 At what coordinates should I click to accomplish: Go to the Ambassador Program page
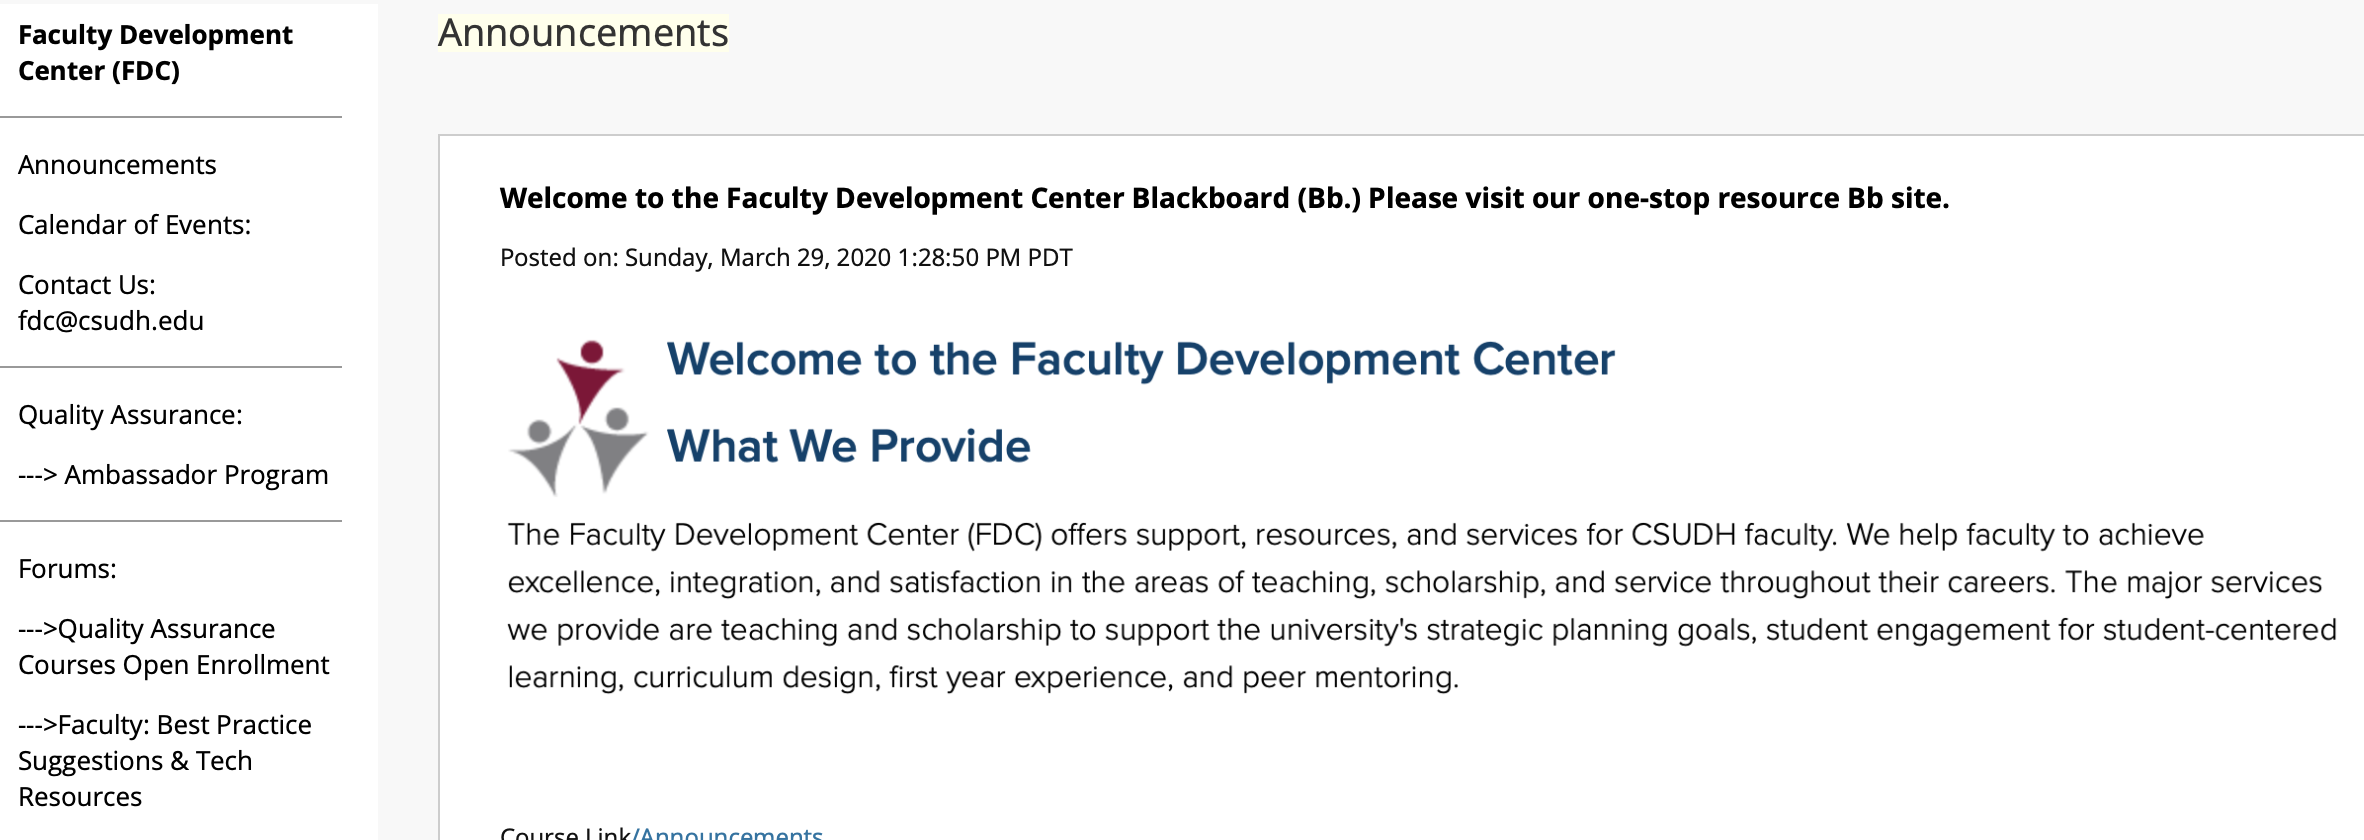173,475
